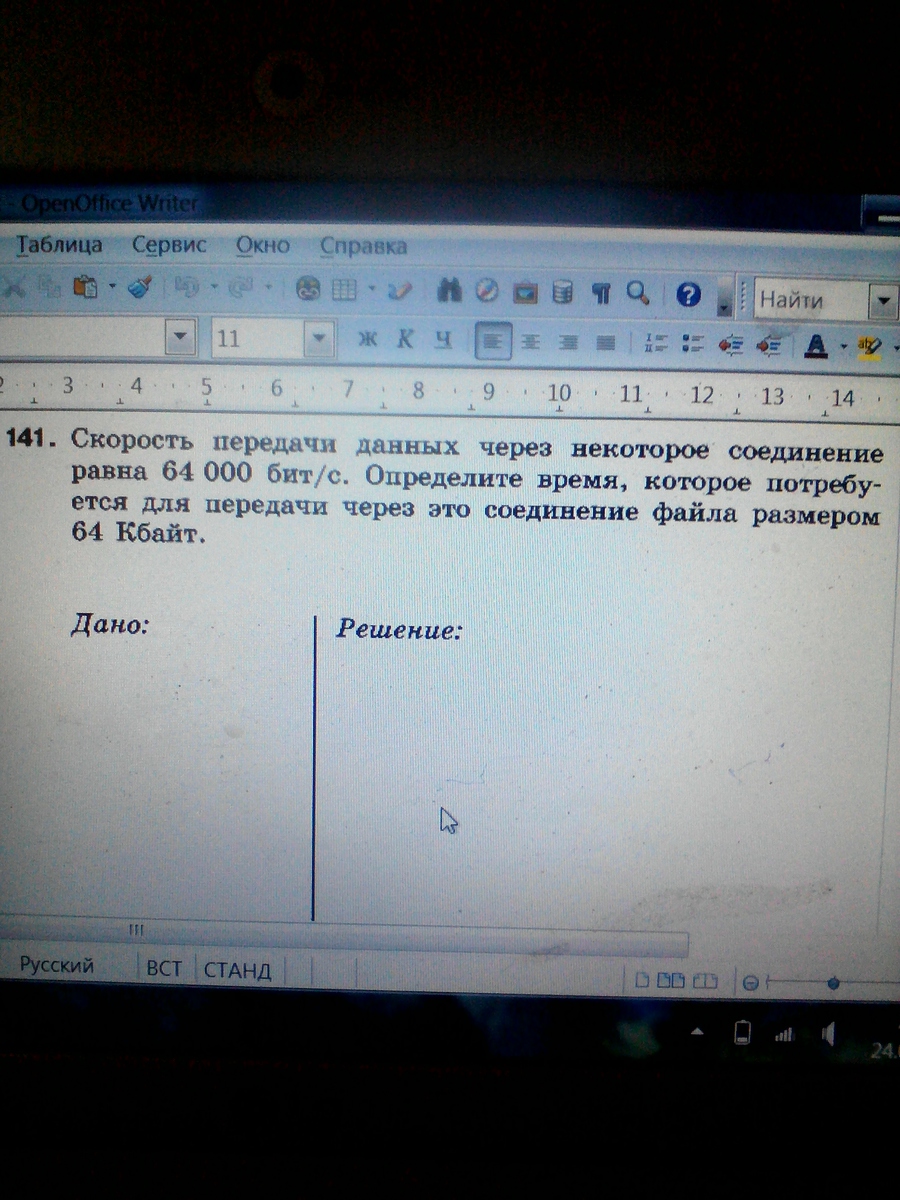Click the ВСТ insert mode status field
This screenshot has height=1200, width=900.
(x=164, y=969)
